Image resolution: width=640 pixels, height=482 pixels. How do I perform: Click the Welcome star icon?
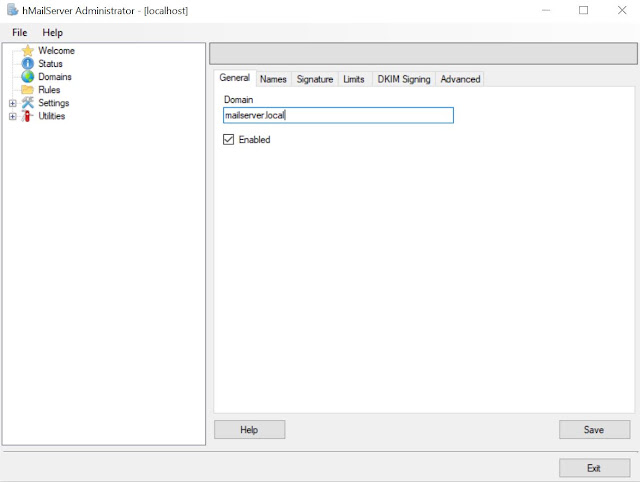tap(27, 51)
